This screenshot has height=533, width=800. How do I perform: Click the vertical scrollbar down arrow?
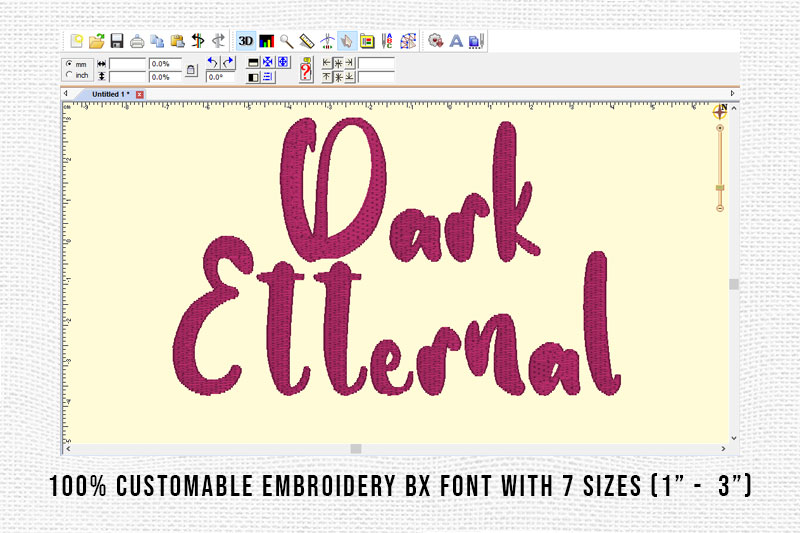734,438
